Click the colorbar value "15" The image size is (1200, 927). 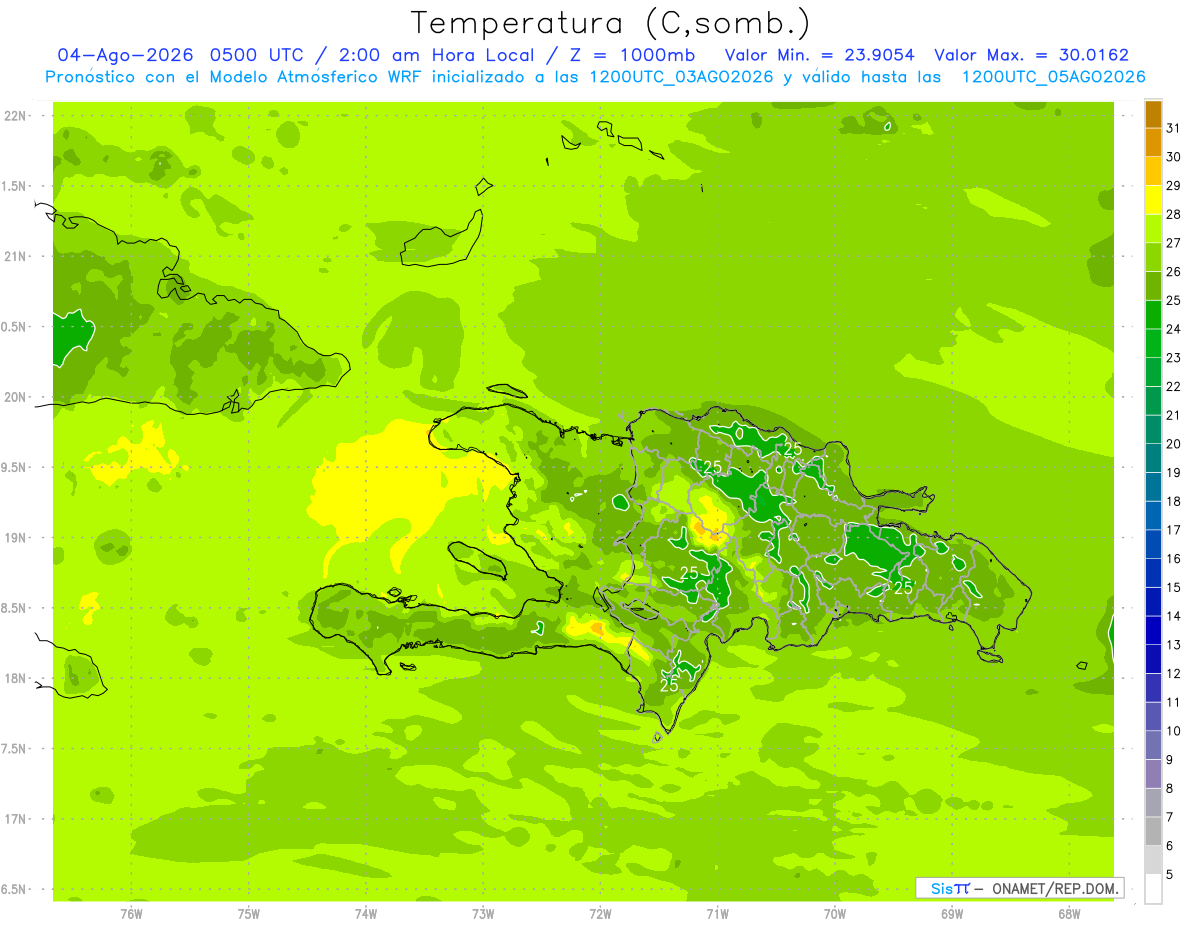tap(1174, 587)
